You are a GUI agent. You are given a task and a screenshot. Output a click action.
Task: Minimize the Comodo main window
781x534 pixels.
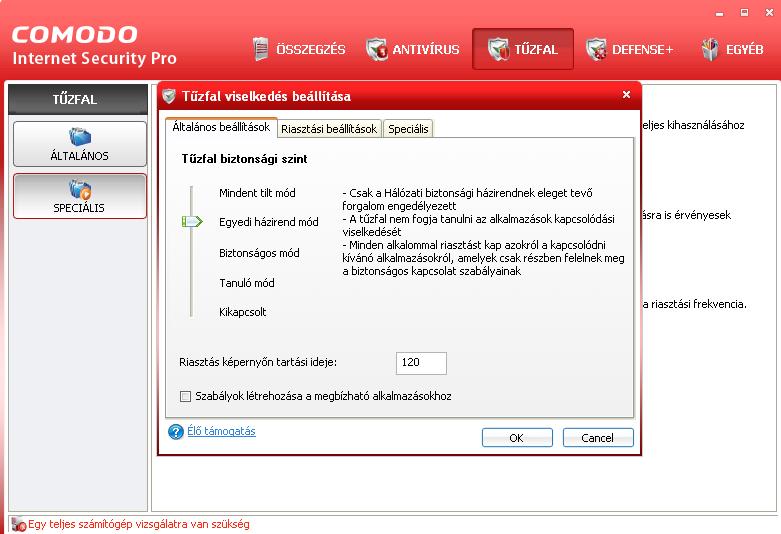pyautogui.click(x=719, y=13)
